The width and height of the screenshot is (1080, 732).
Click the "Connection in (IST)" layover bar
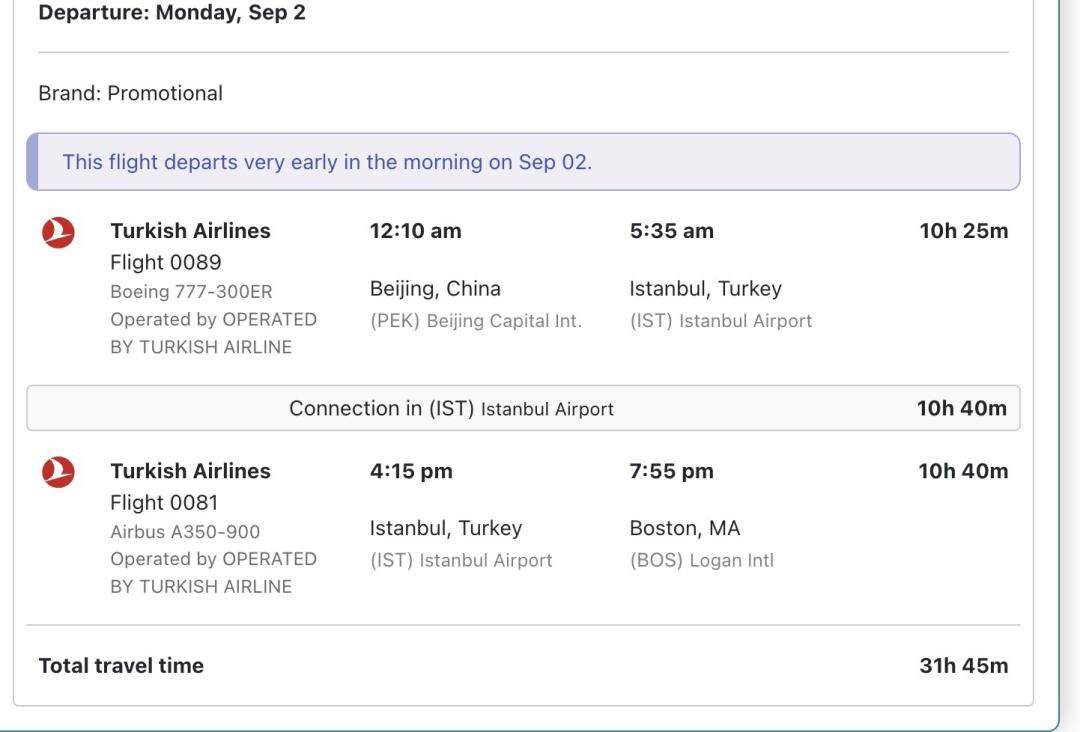coord(523,408)
